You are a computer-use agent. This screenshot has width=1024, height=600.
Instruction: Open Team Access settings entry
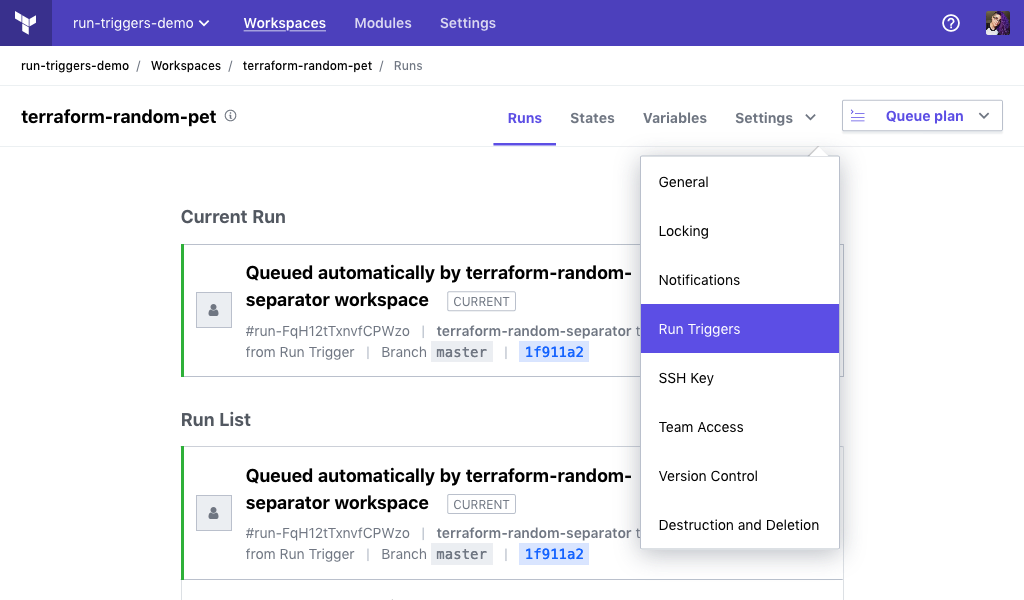(740, 427)
